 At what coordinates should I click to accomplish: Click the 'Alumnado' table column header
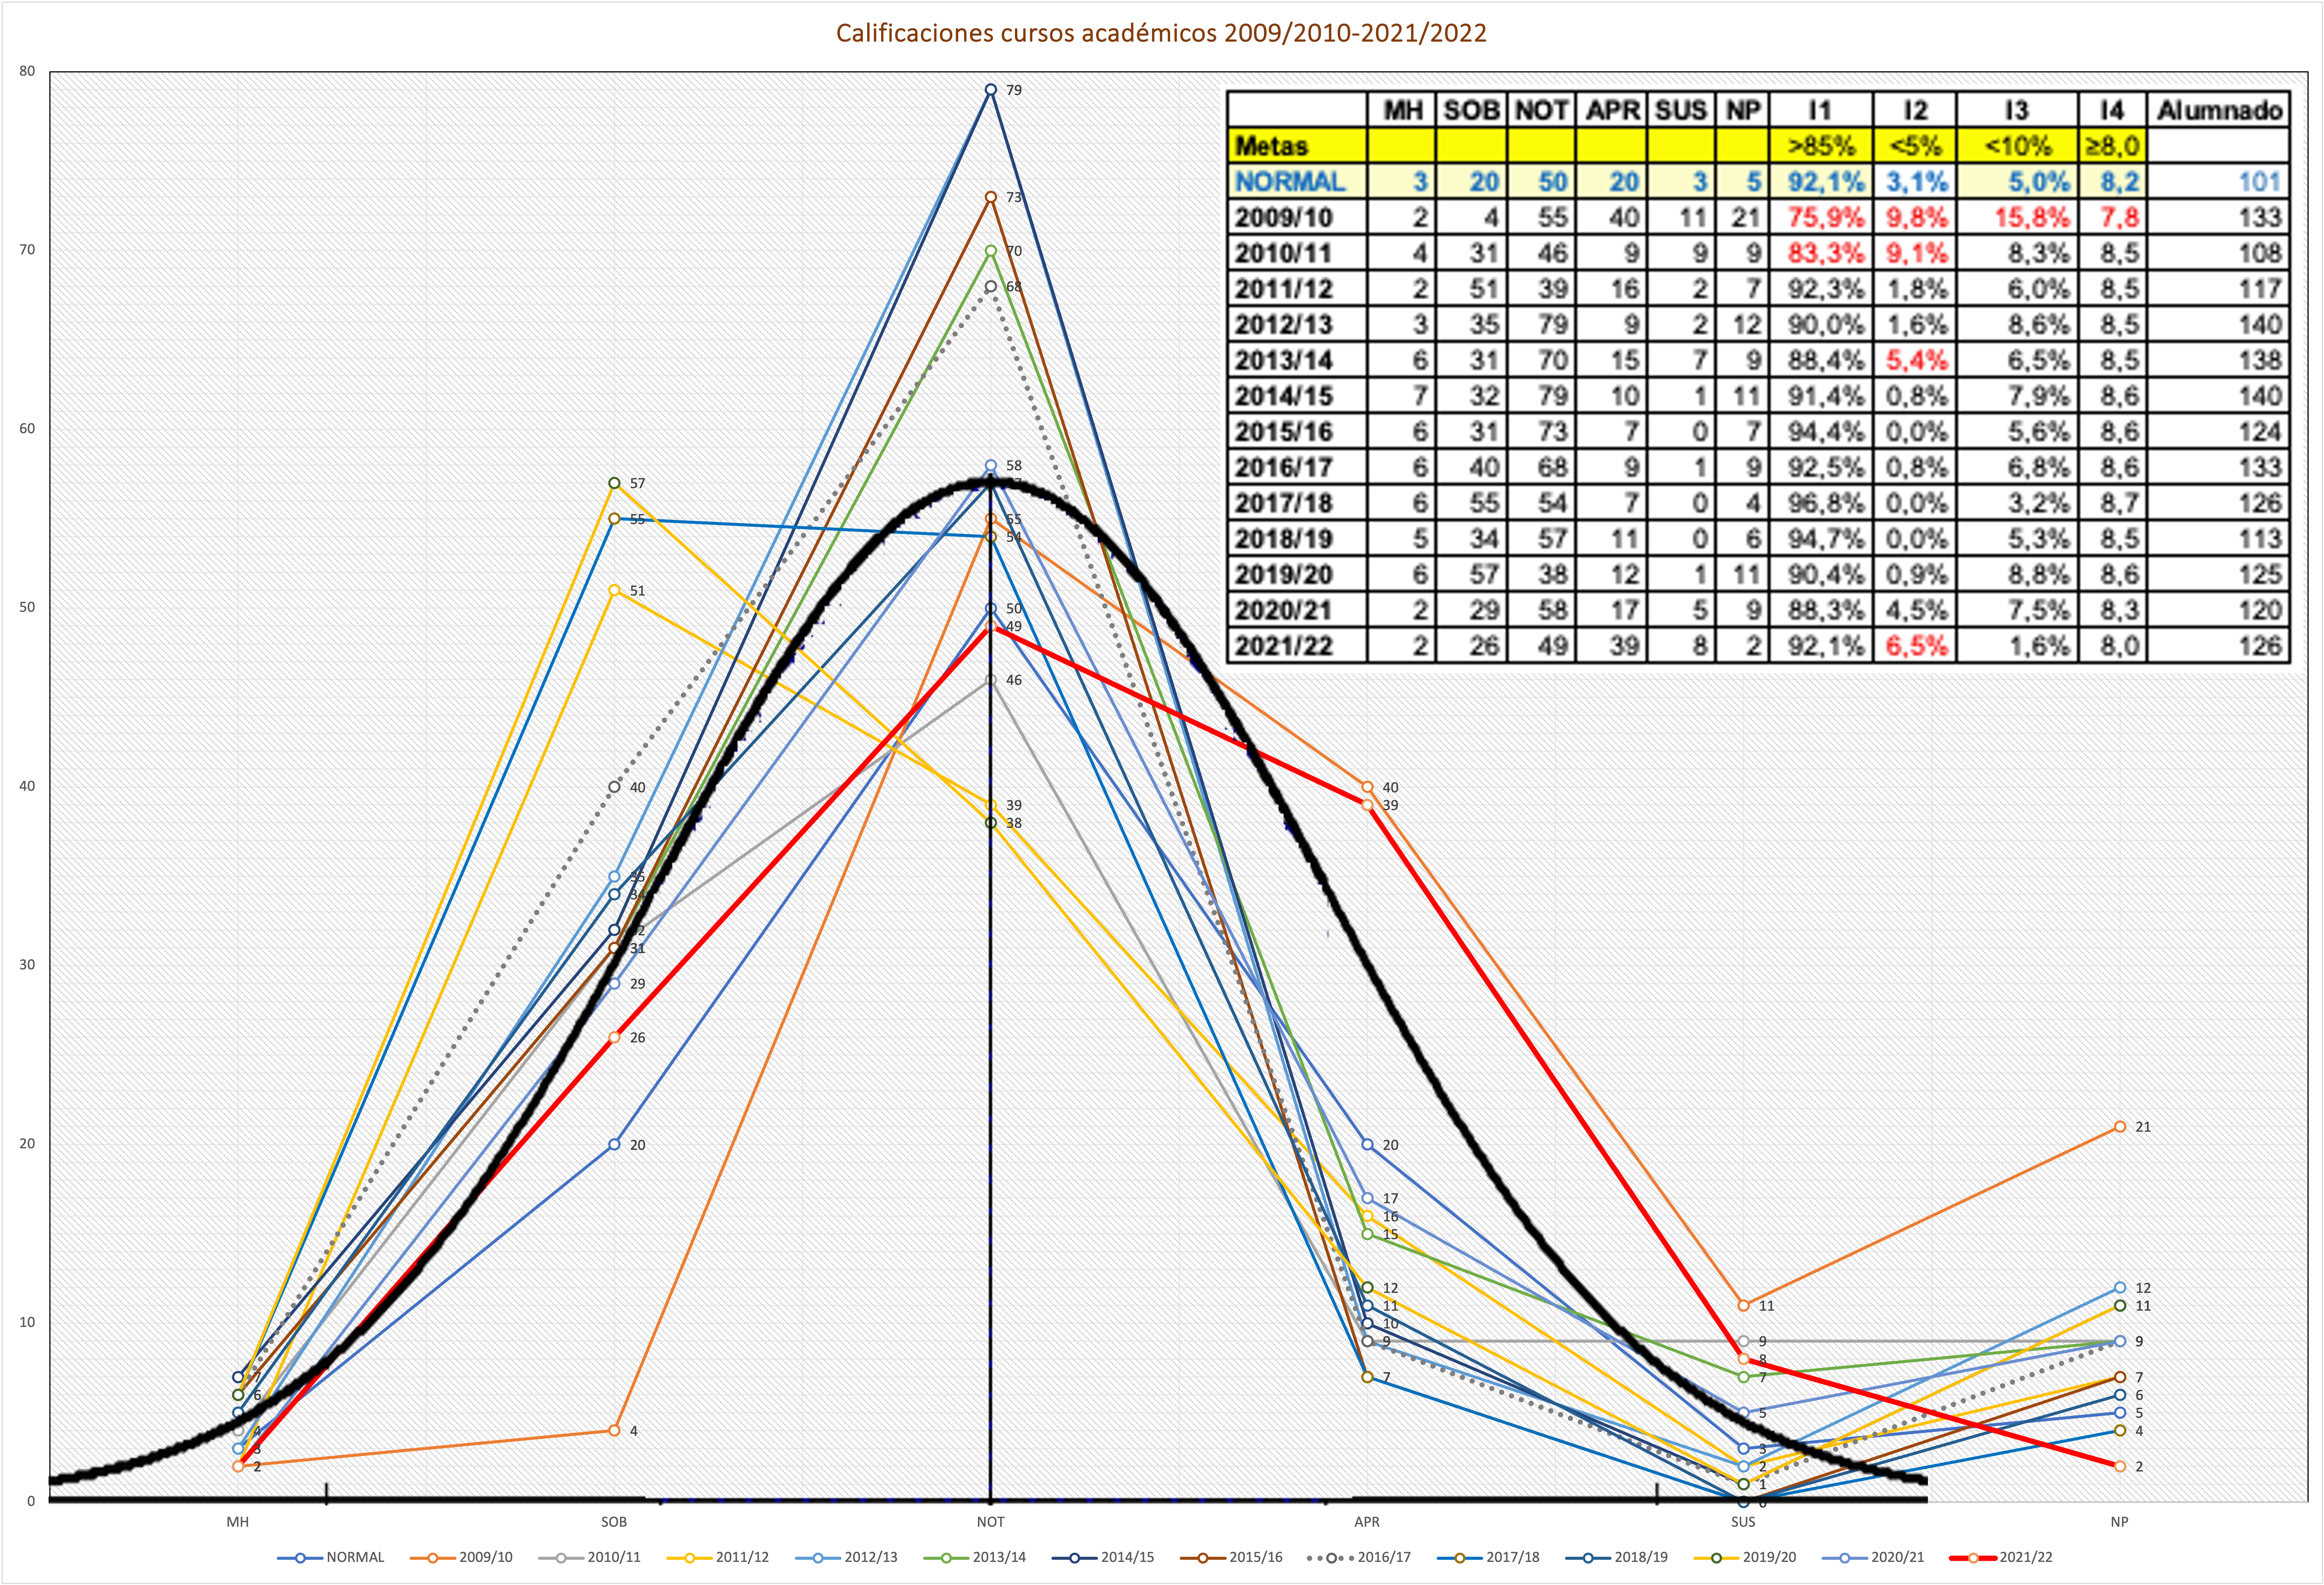tap(2219, 110)
